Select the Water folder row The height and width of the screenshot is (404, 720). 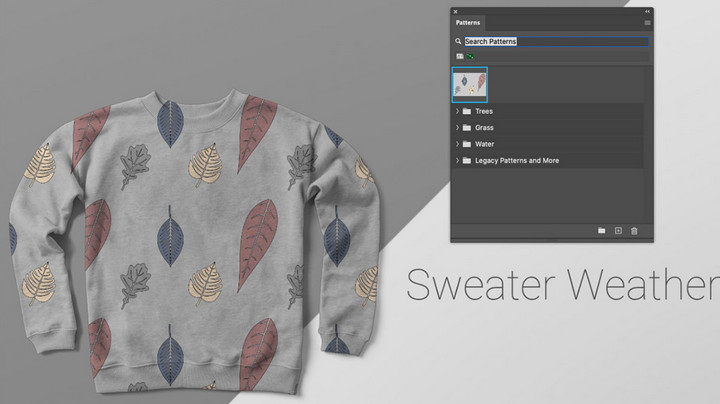pos(548,144)
